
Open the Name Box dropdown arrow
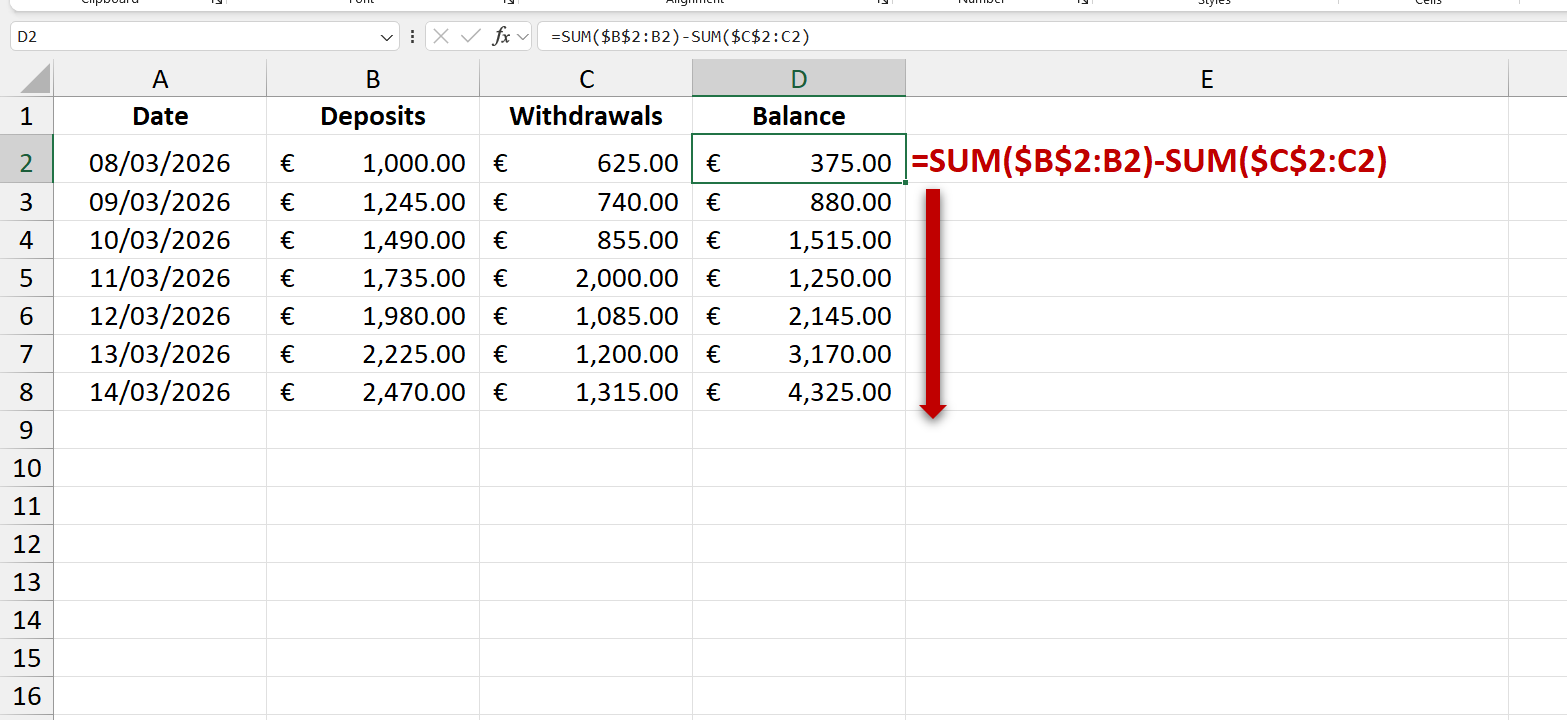tap(387, 37)
